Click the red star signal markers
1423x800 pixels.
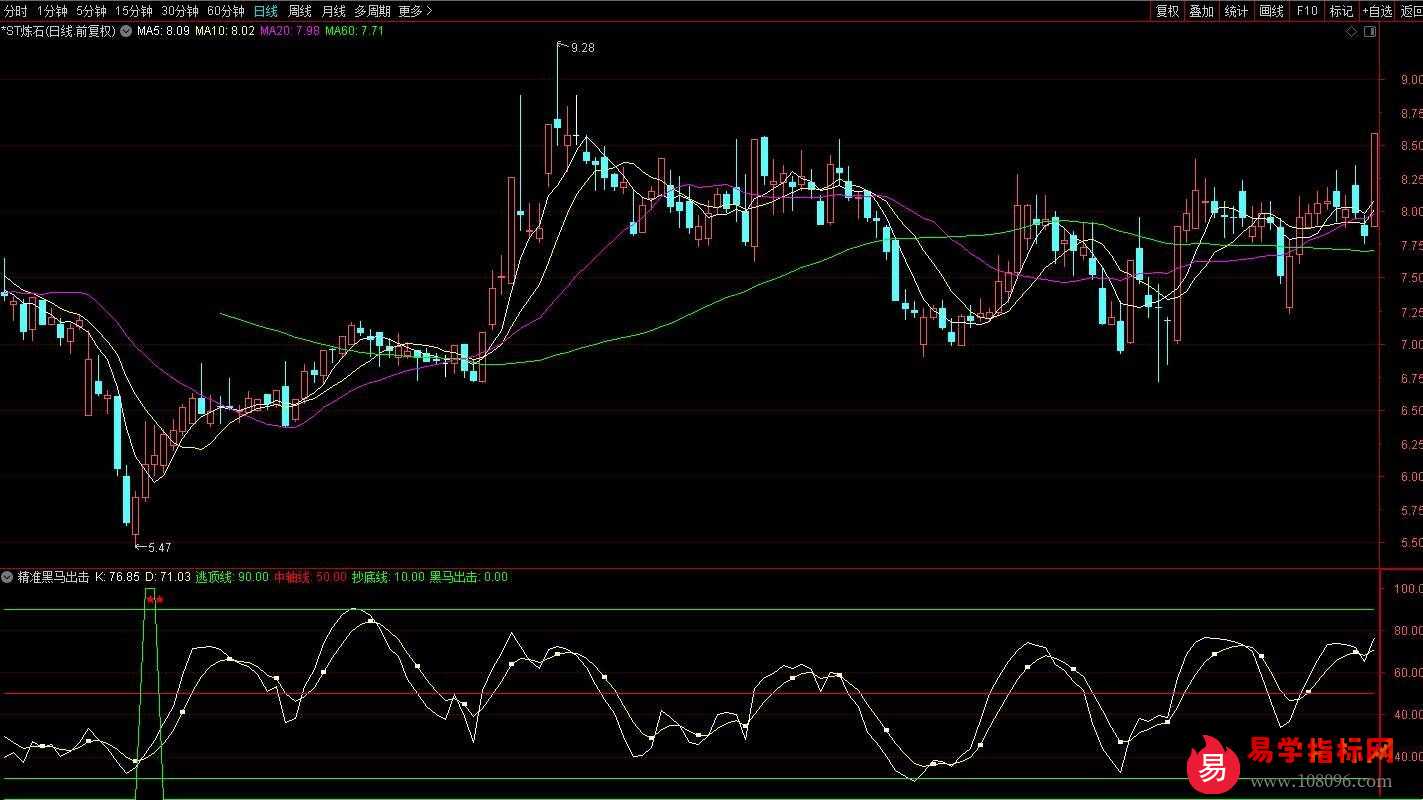pos(153,600)
